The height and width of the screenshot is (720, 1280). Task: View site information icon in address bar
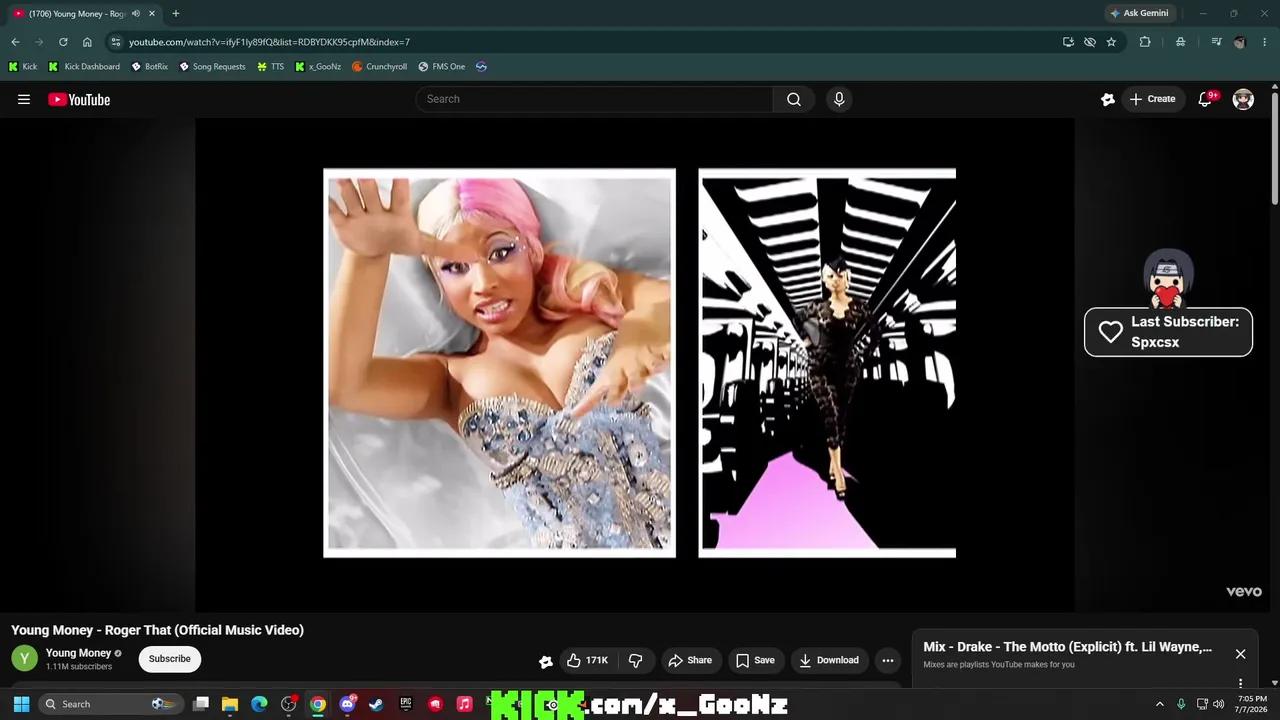click(x=116, y=42)
